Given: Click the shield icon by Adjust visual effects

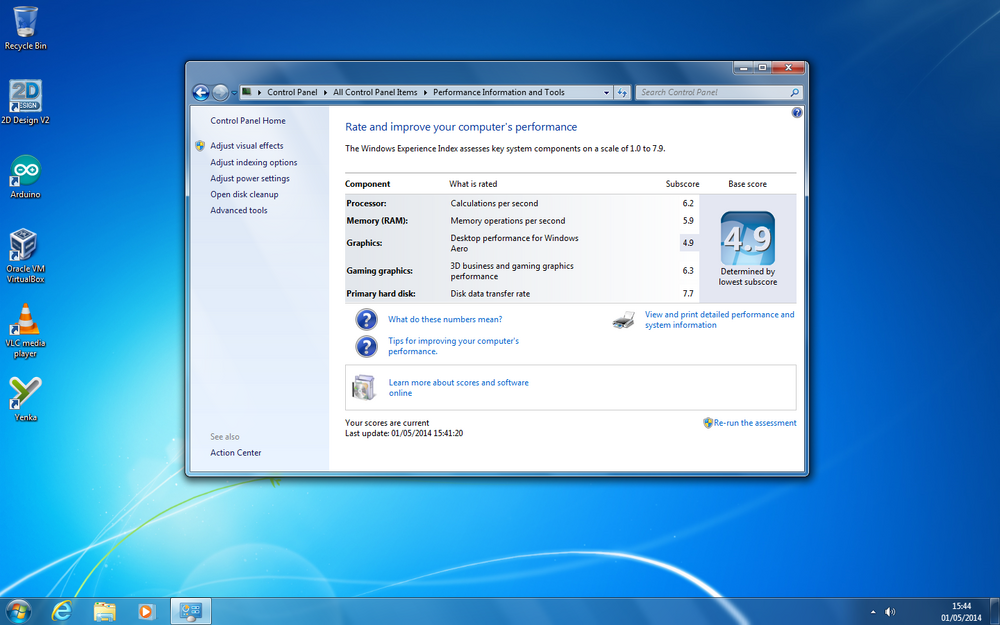Looking at the screenshot, I should coord(200,145).
